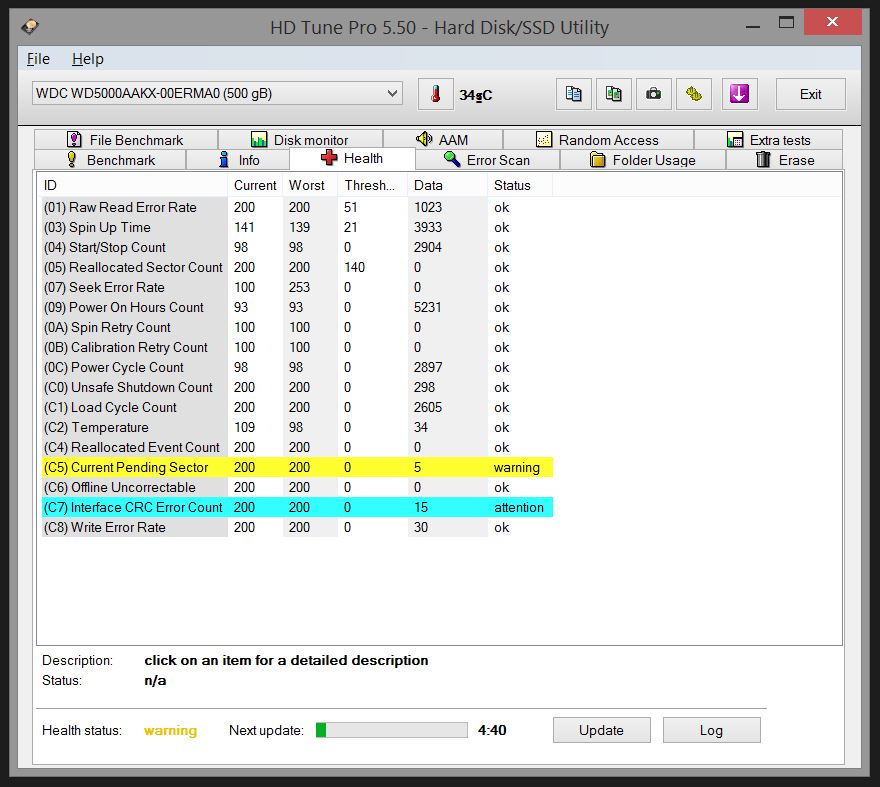Click the 4:40 next update countdown
Image resolution: width=880 pixels, height=787 pixels.
pyautogui.click(x=492, y=730)
